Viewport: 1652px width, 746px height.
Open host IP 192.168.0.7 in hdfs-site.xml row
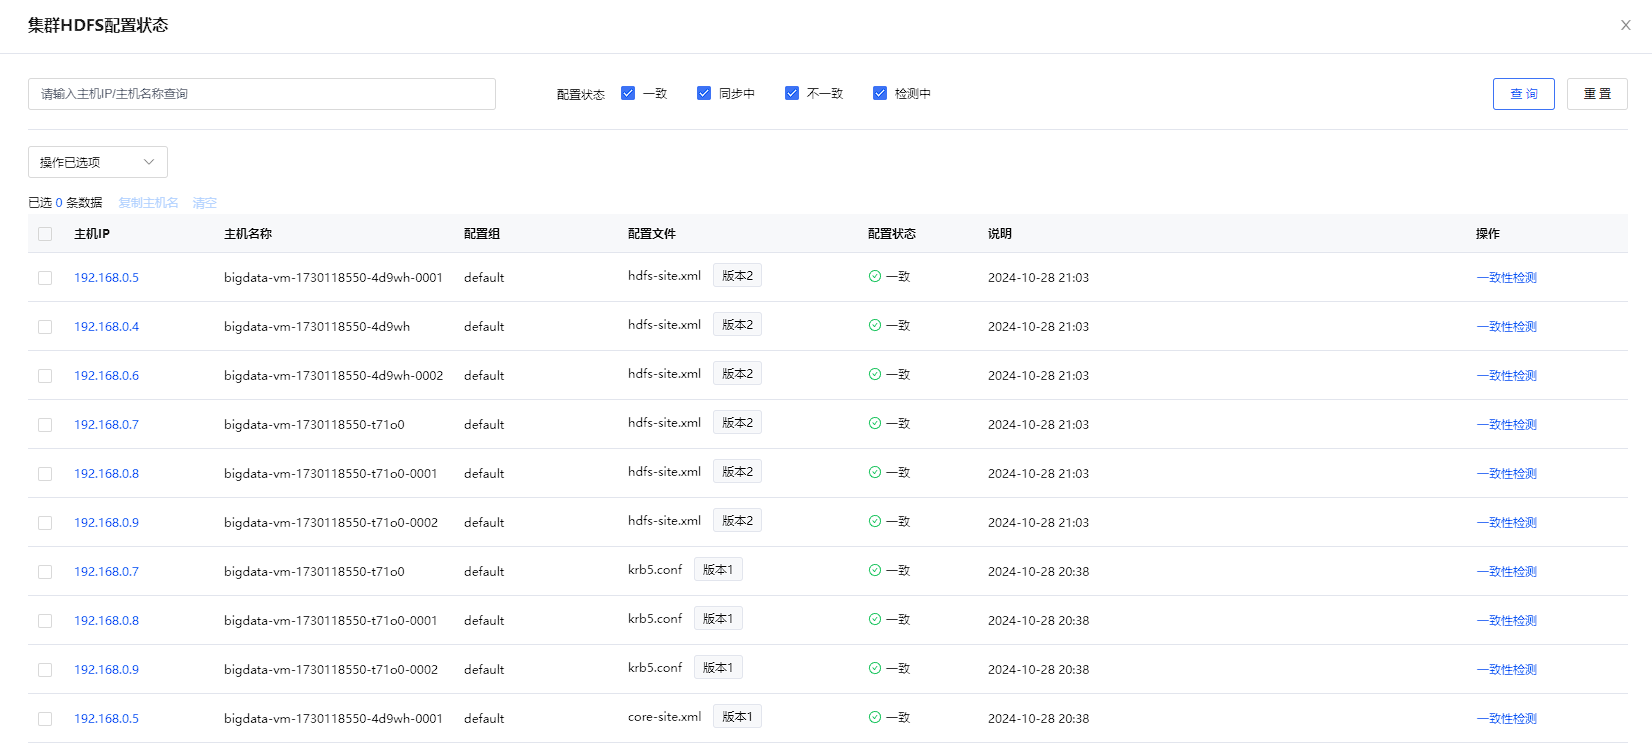coord(106,425)
